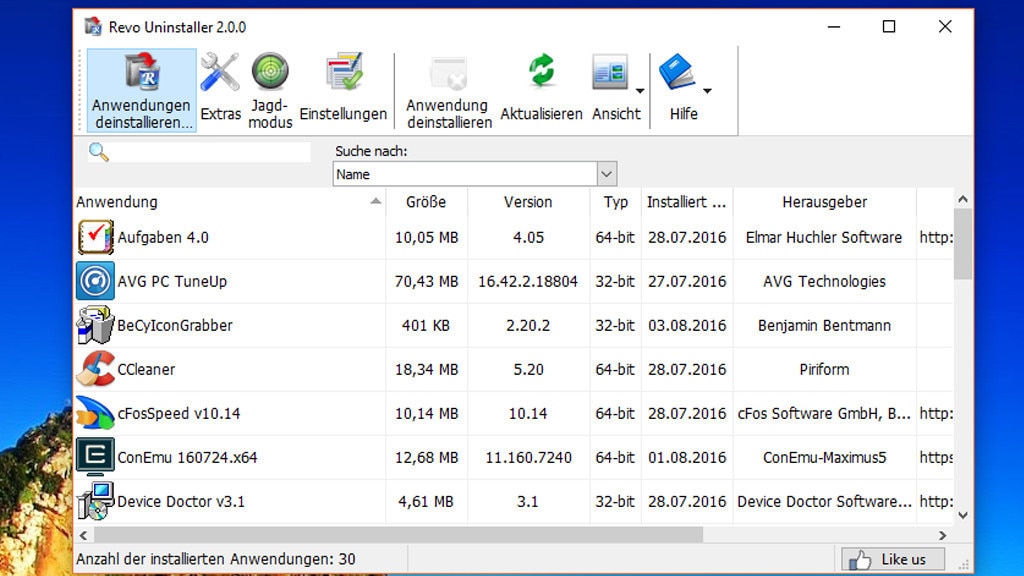This screenshot has height=576, width=1024.
Task: Click publisher 'Benjamin Bentmann'
Action: coord(824,325)
